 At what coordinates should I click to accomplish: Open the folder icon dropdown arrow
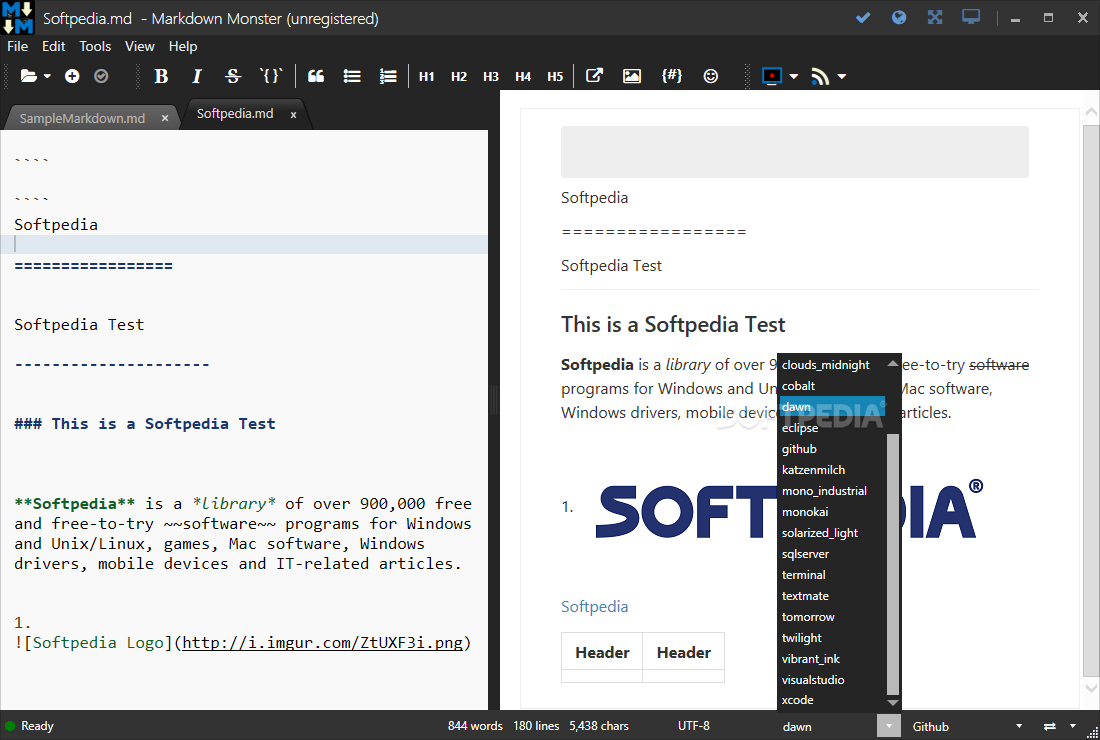[47, 76]
